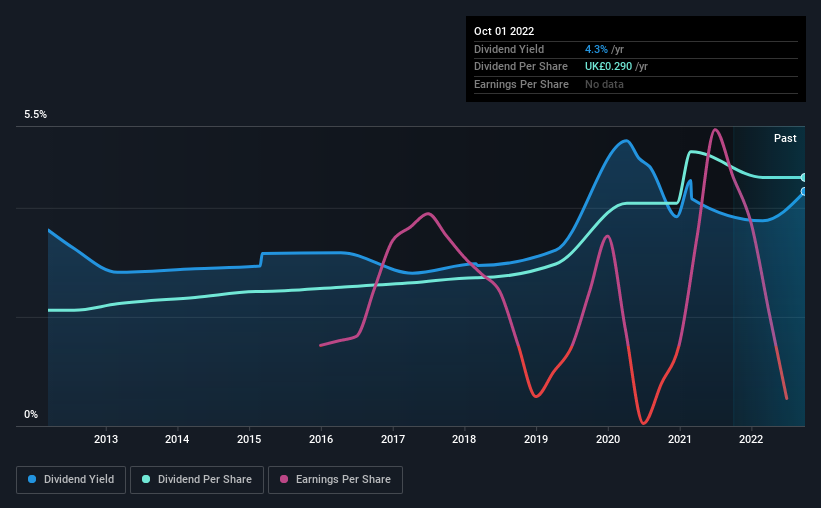Image resolution: width=821 pixels, height=508 pixels.
Task: Click the 2015 x-axis label
Action: [x=249, y=439]
